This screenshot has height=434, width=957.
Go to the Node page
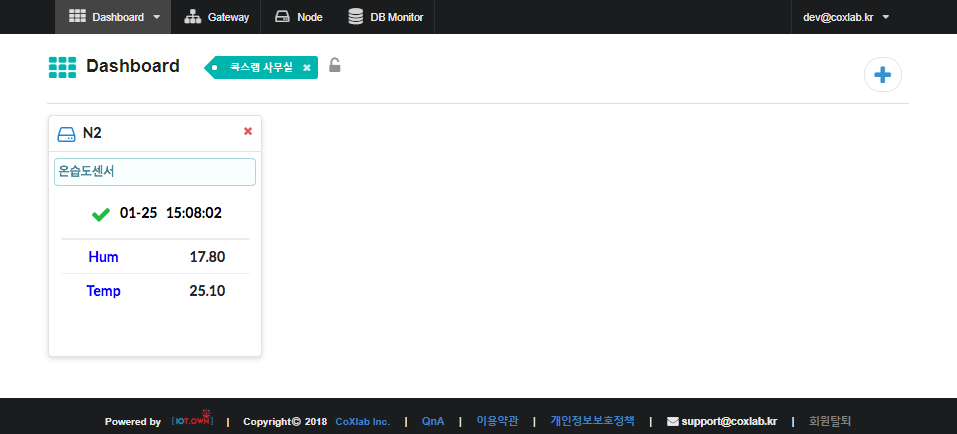click(x=298, y=17)
